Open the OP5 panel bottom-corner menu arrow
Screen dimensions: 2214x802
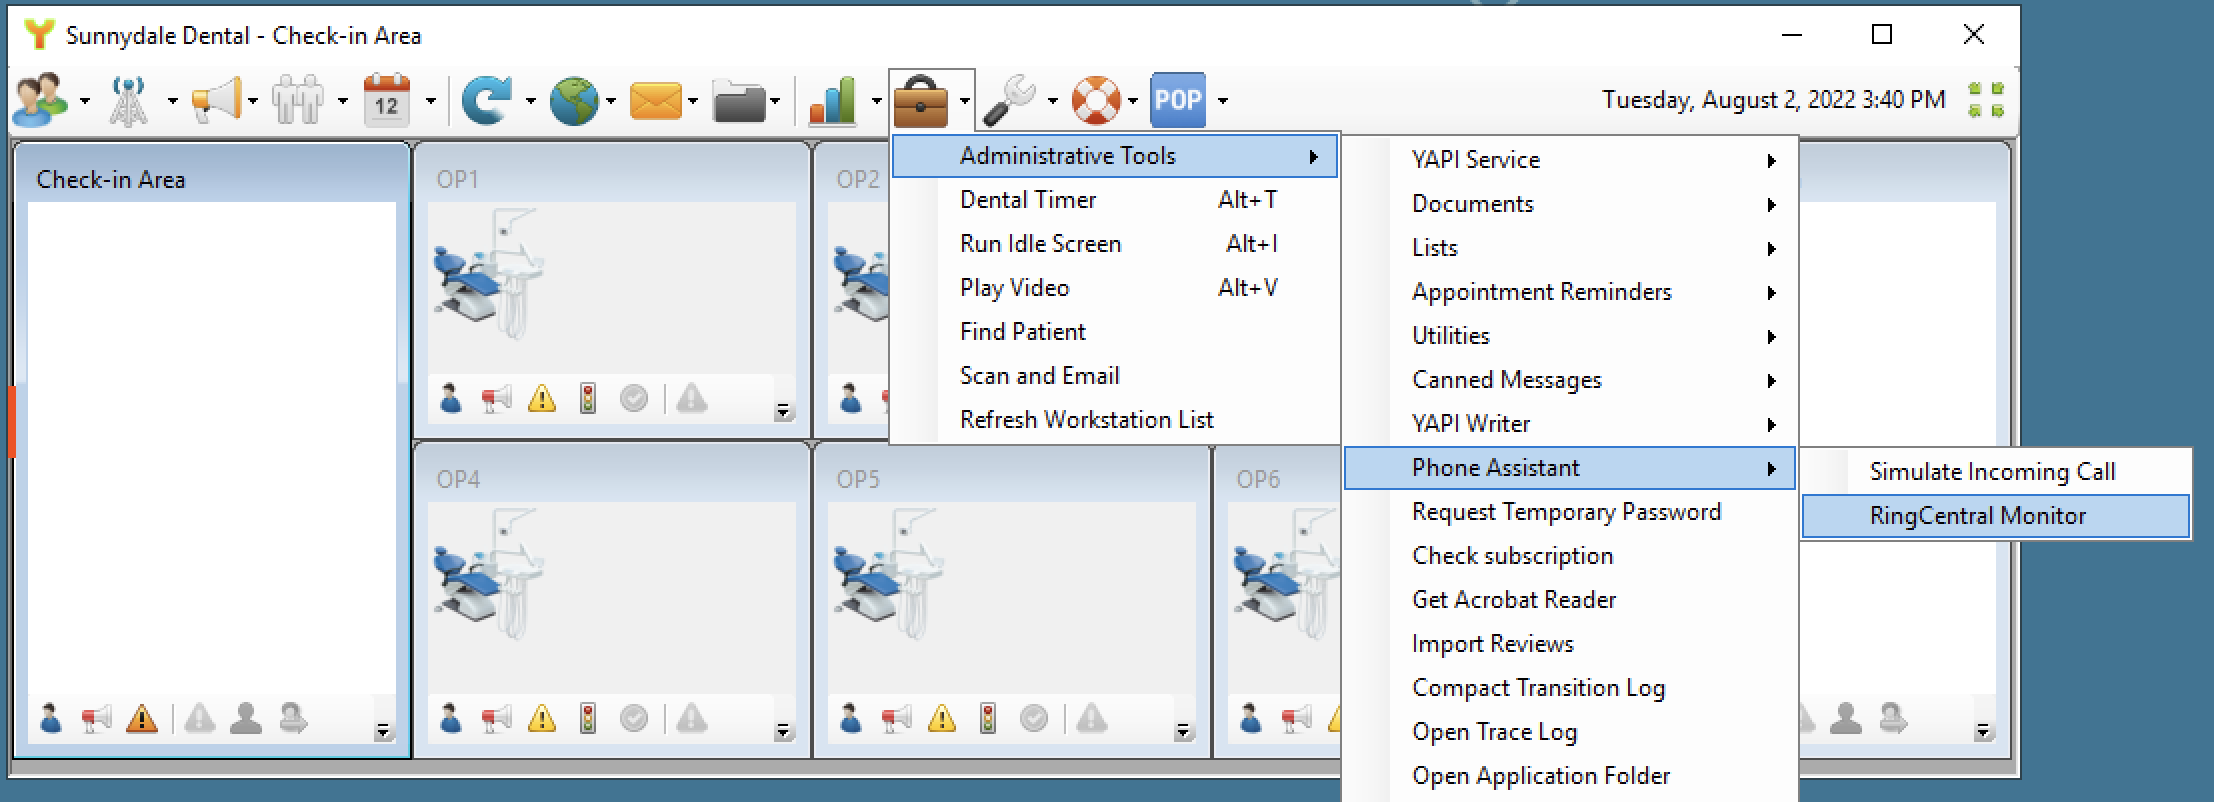[1183, 731]
